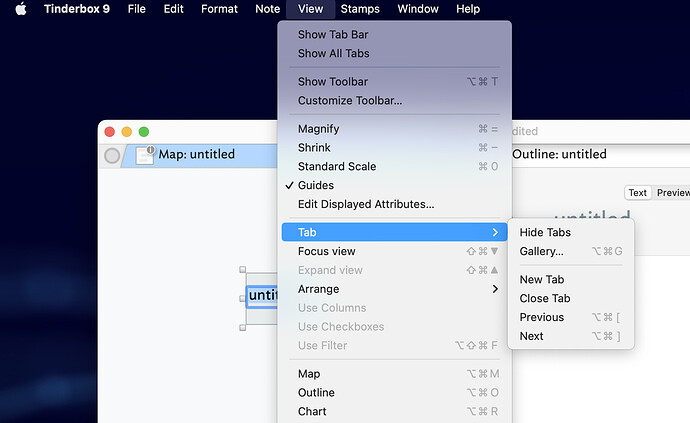Viewport: 690px width, 423px height.
Task: Zoom the Tinderbox window with green button
Action: click(144, 132)
